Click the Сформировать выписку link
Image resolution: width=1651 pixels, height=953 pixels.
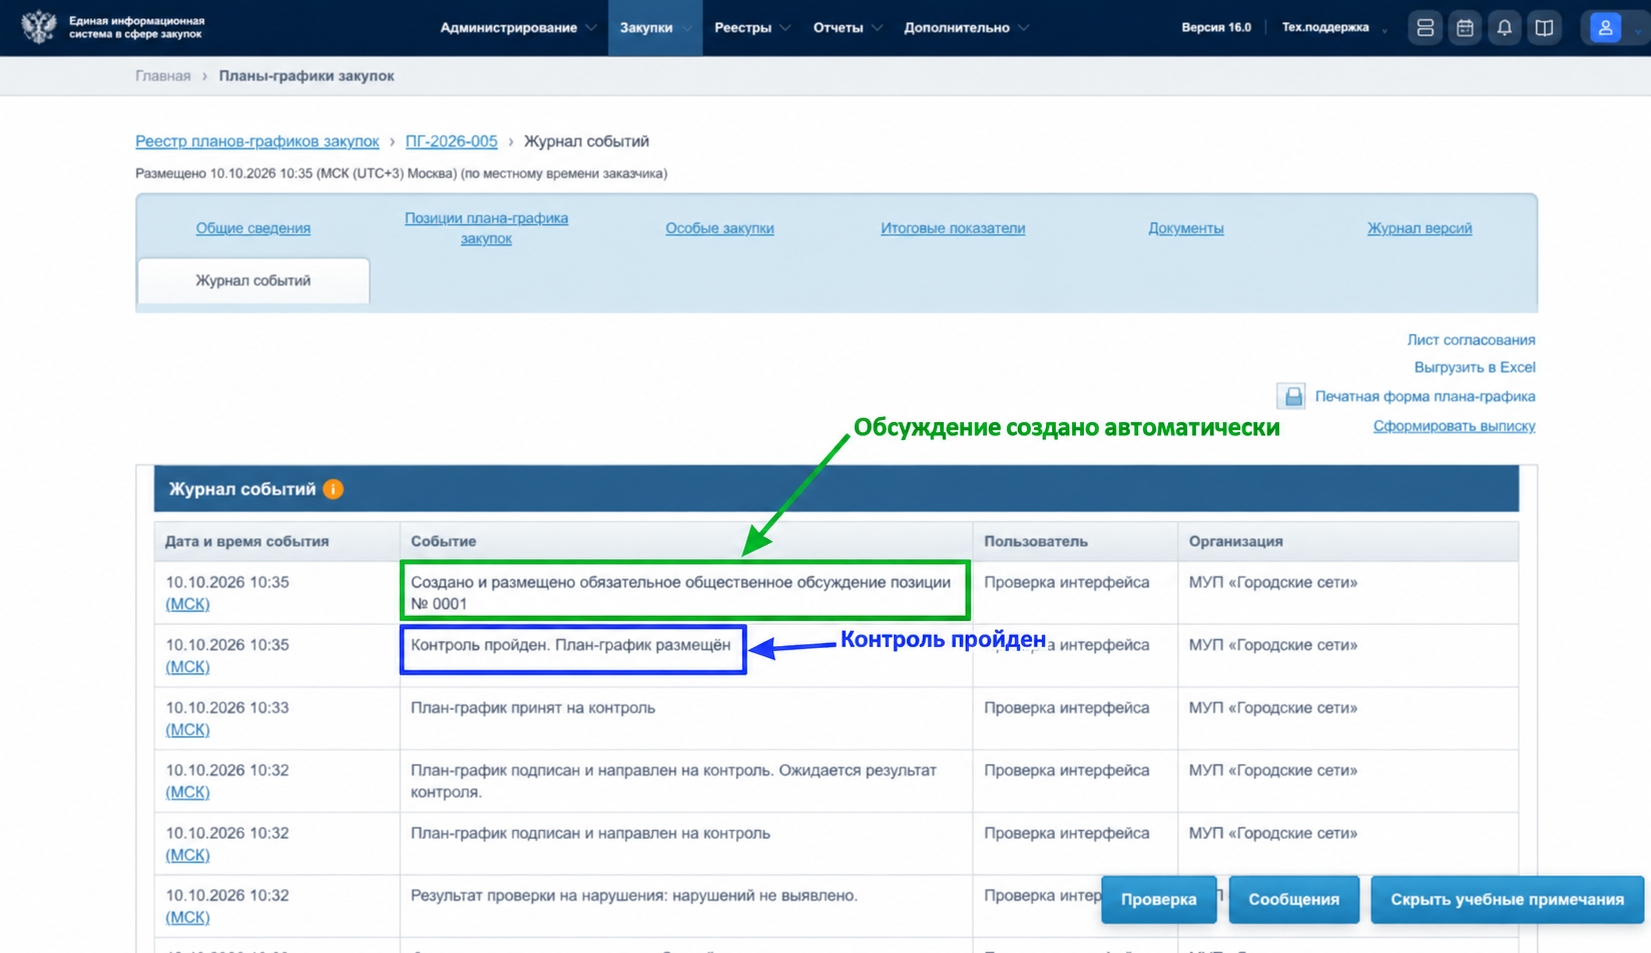tap(1454, 426)
